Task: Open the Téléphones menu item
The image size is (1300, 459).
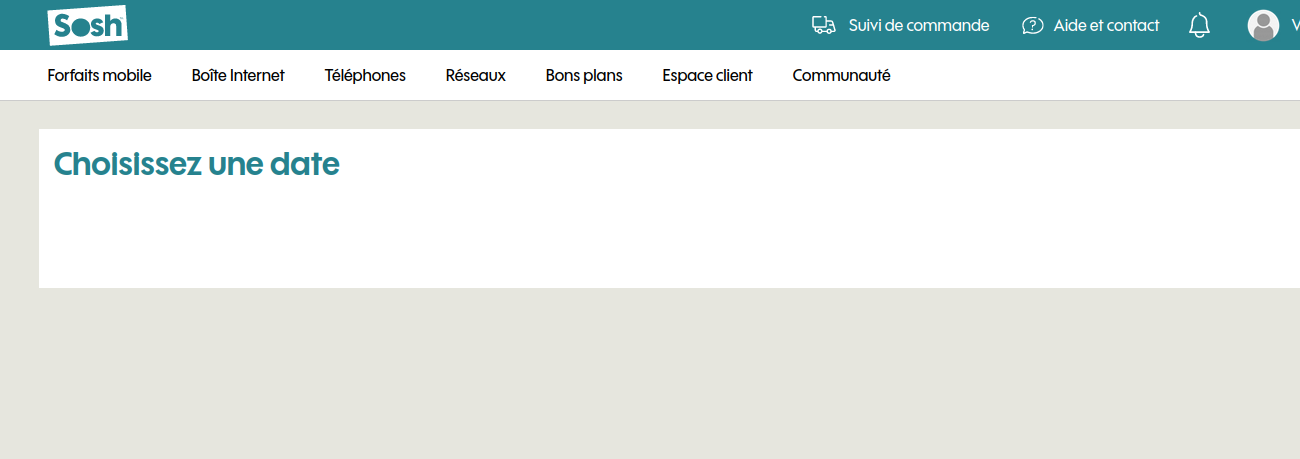Action: 365,75
